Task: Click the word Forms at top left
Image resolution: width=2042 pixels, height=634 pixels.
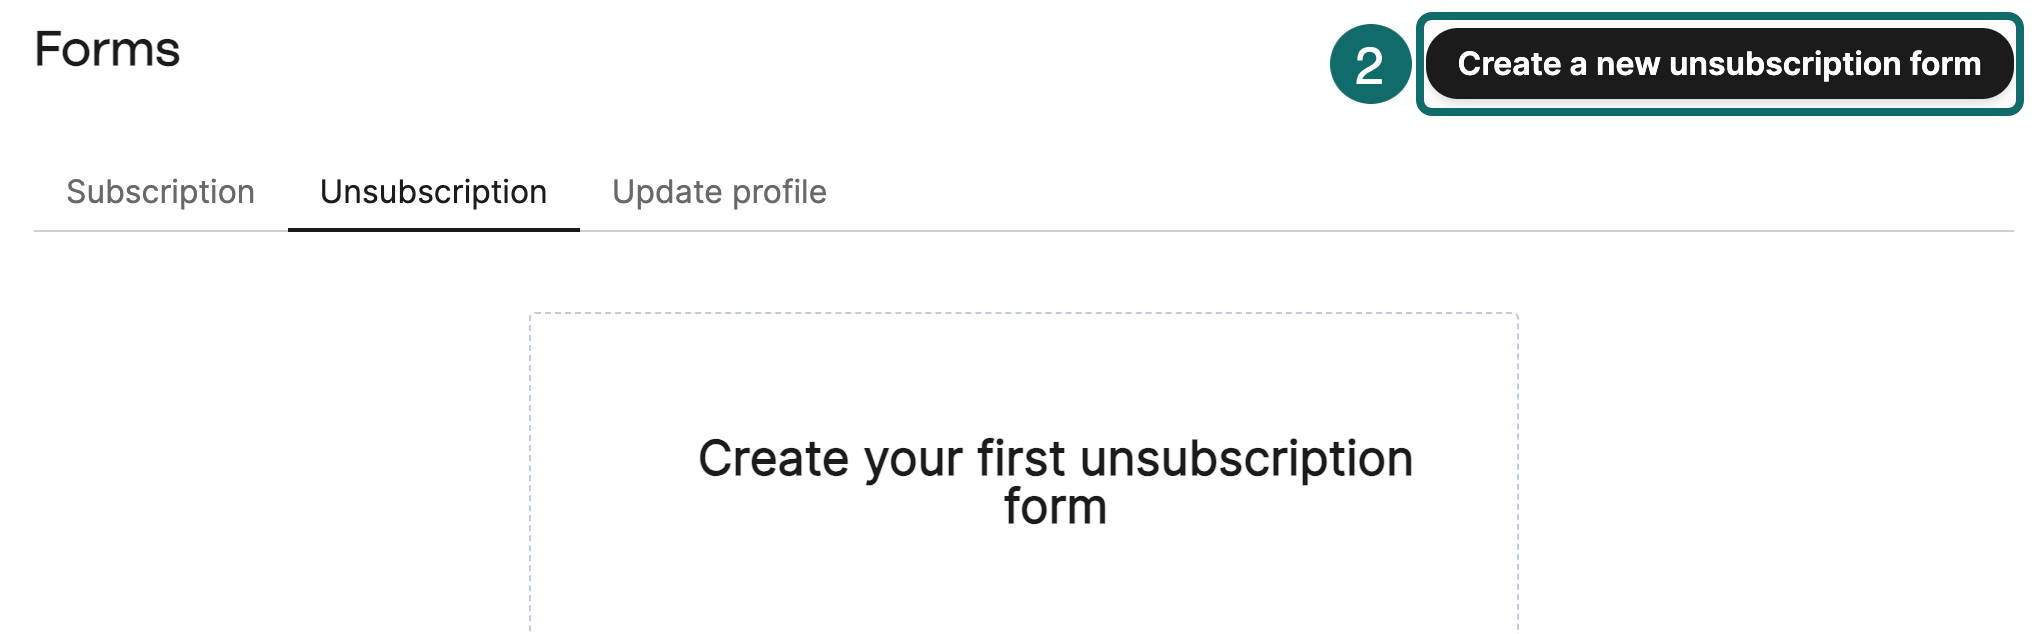Action: click(x=107, y=49)
